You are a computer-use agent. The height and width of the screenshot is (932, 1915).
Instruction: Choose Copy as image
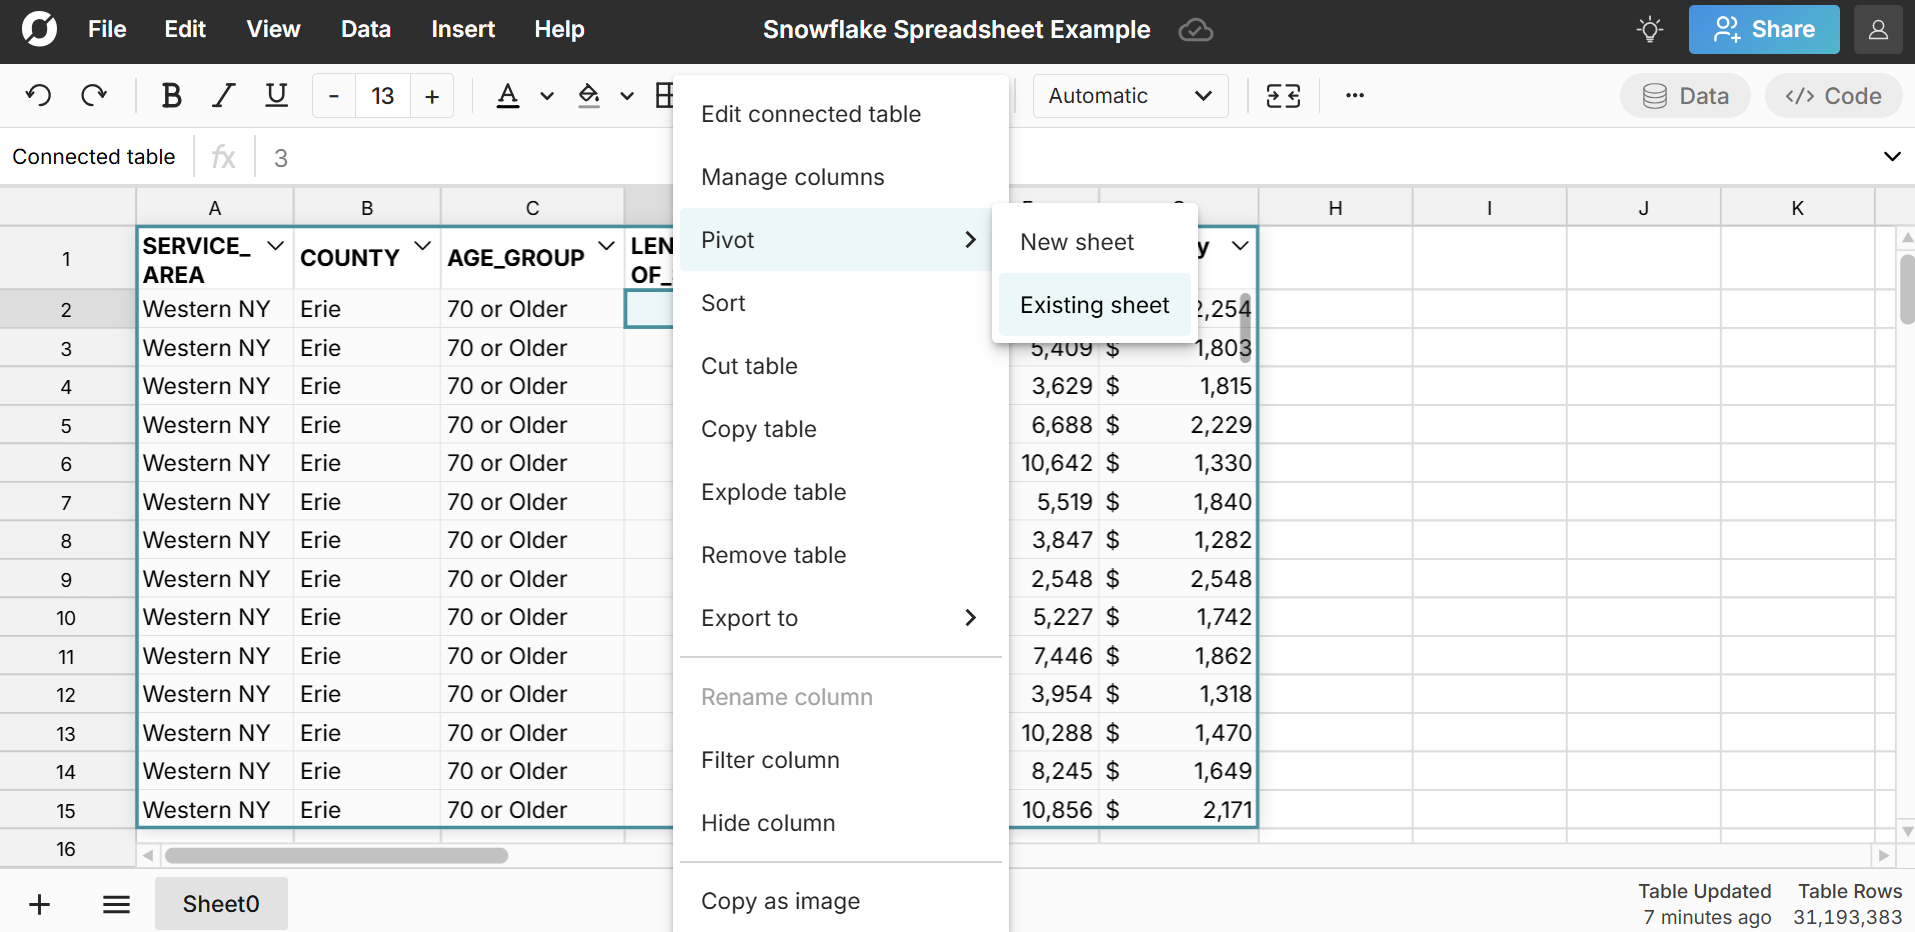tap(780, 900)
